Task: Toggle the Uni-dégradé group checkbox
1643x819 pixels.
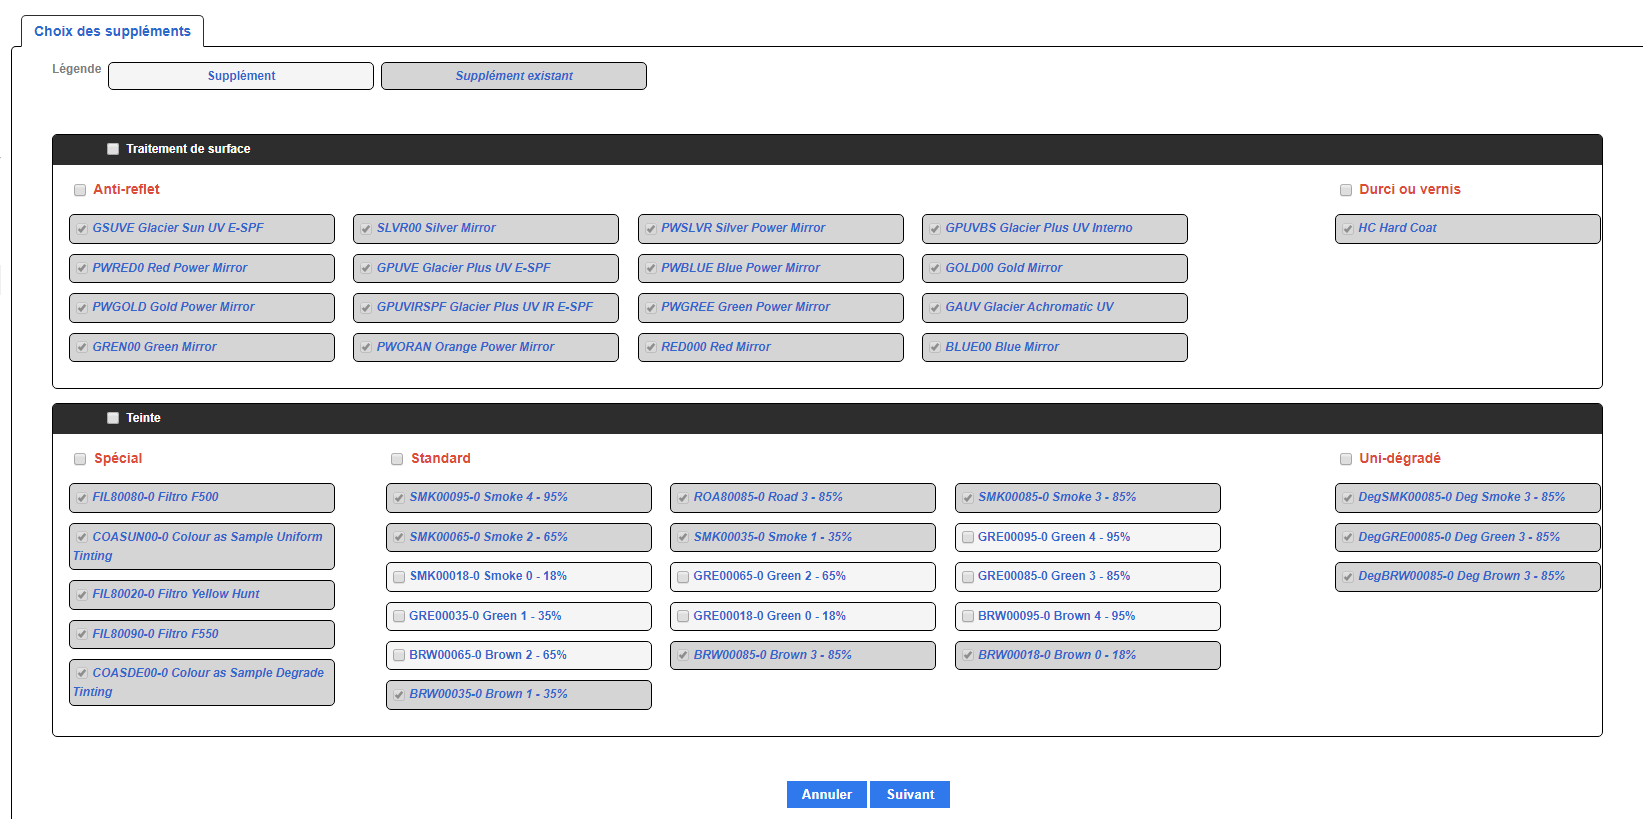Action: click(x=1346, y=459)
